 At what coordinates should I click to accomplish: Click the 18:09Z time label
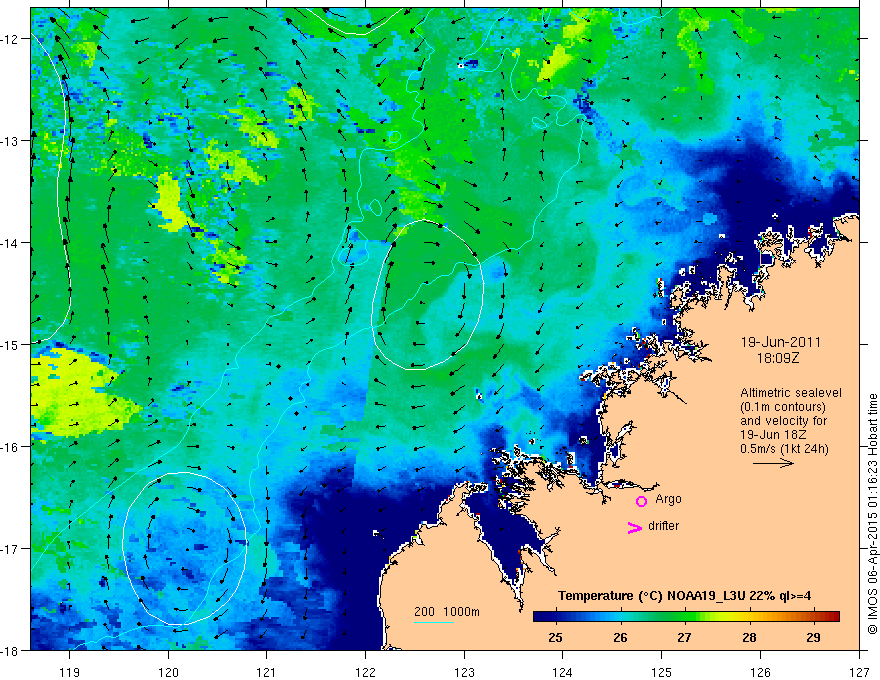click(778, 358)
